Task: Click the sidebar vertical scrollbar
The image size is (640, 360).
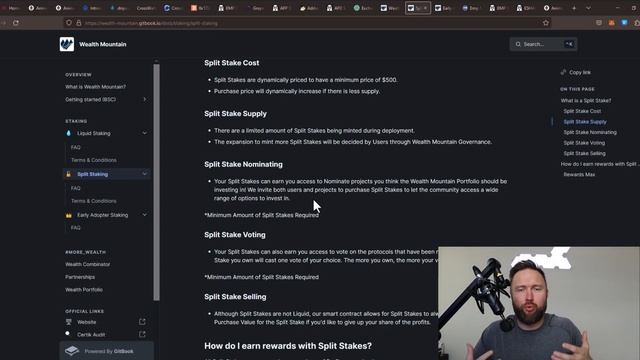Action: [156, 182]
